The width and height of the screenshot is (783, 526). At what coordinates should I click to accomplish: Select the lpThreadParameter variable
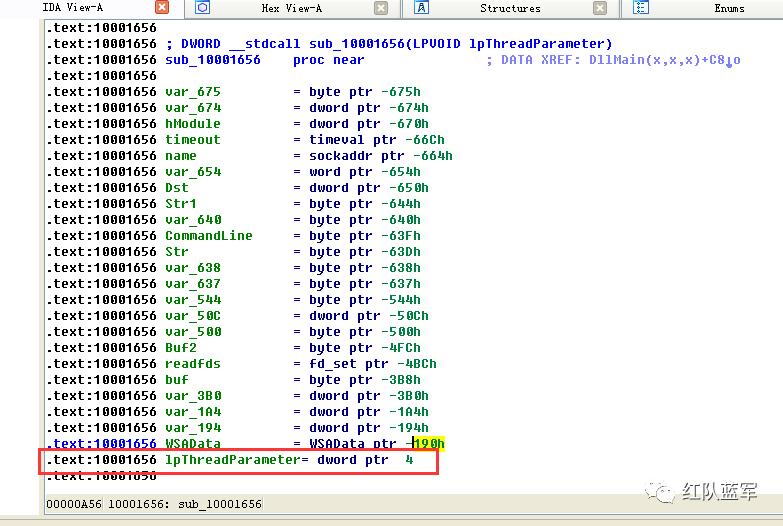click(x=233, y=460)
